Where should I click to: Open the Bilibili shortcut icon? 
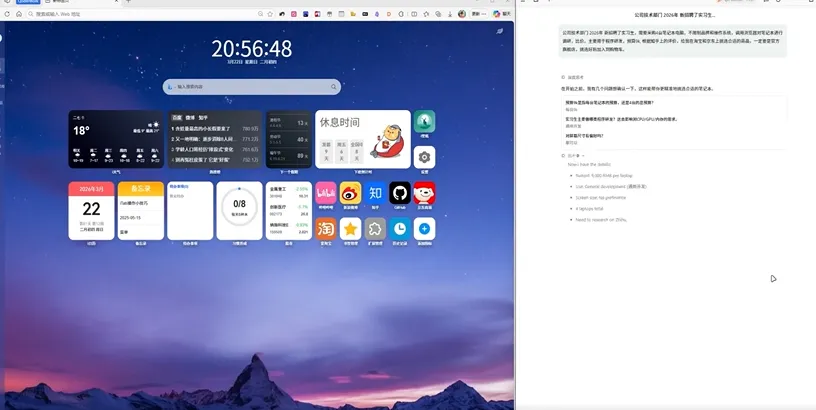pos(326,193)
